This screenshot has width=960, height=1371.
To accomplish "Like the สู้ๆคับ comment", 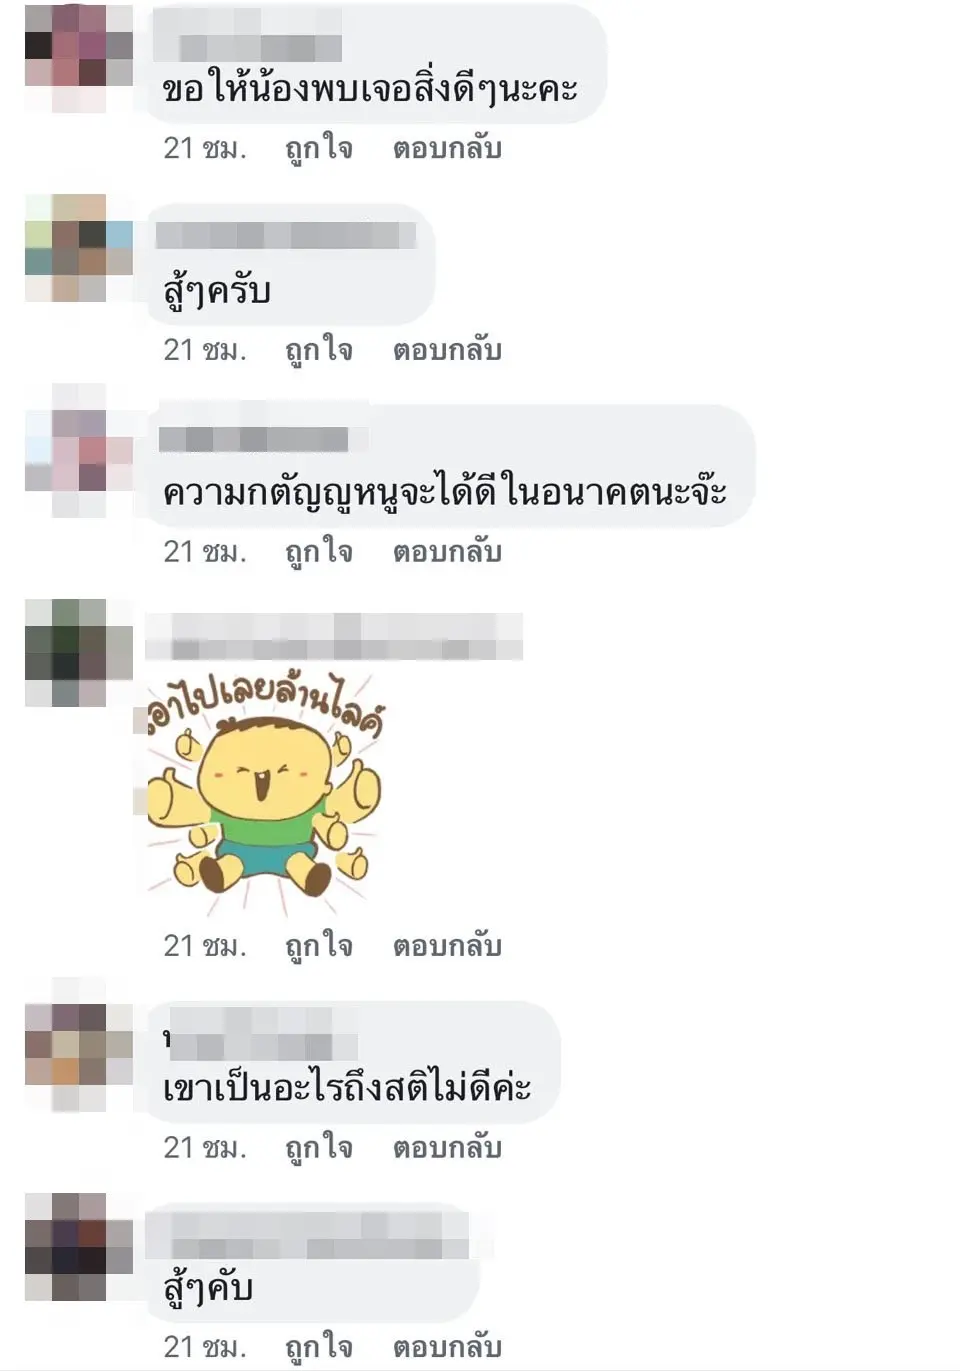I will click(319, 1349).
